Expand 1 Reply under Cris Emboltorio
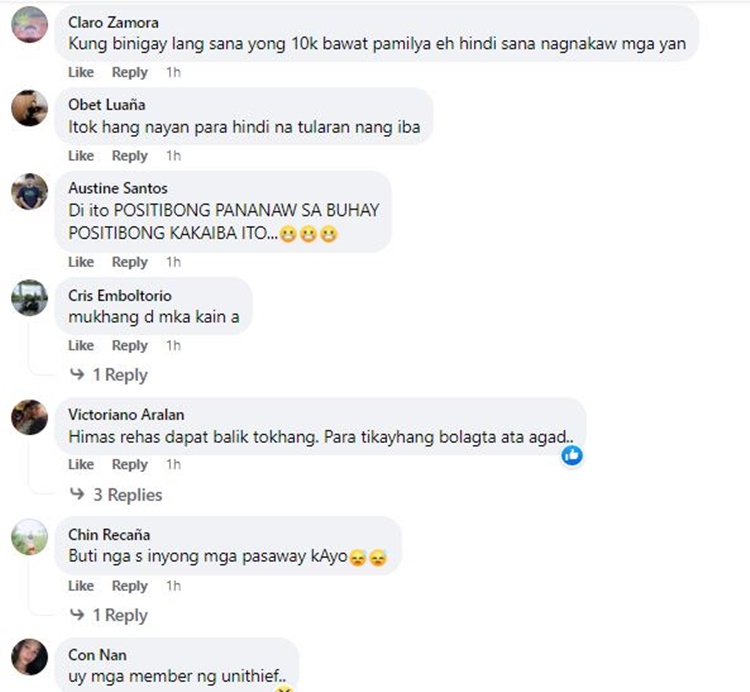750x692 pixels. (120, 375)
